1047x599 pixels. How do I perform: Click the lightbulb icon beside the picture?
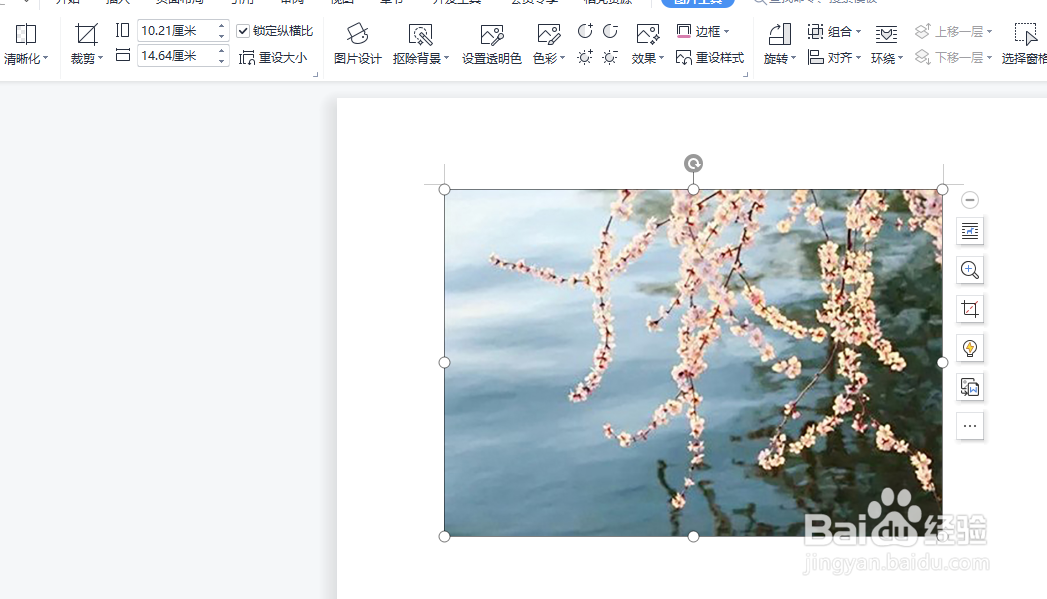pyautogui.click(x=970, y=348)
